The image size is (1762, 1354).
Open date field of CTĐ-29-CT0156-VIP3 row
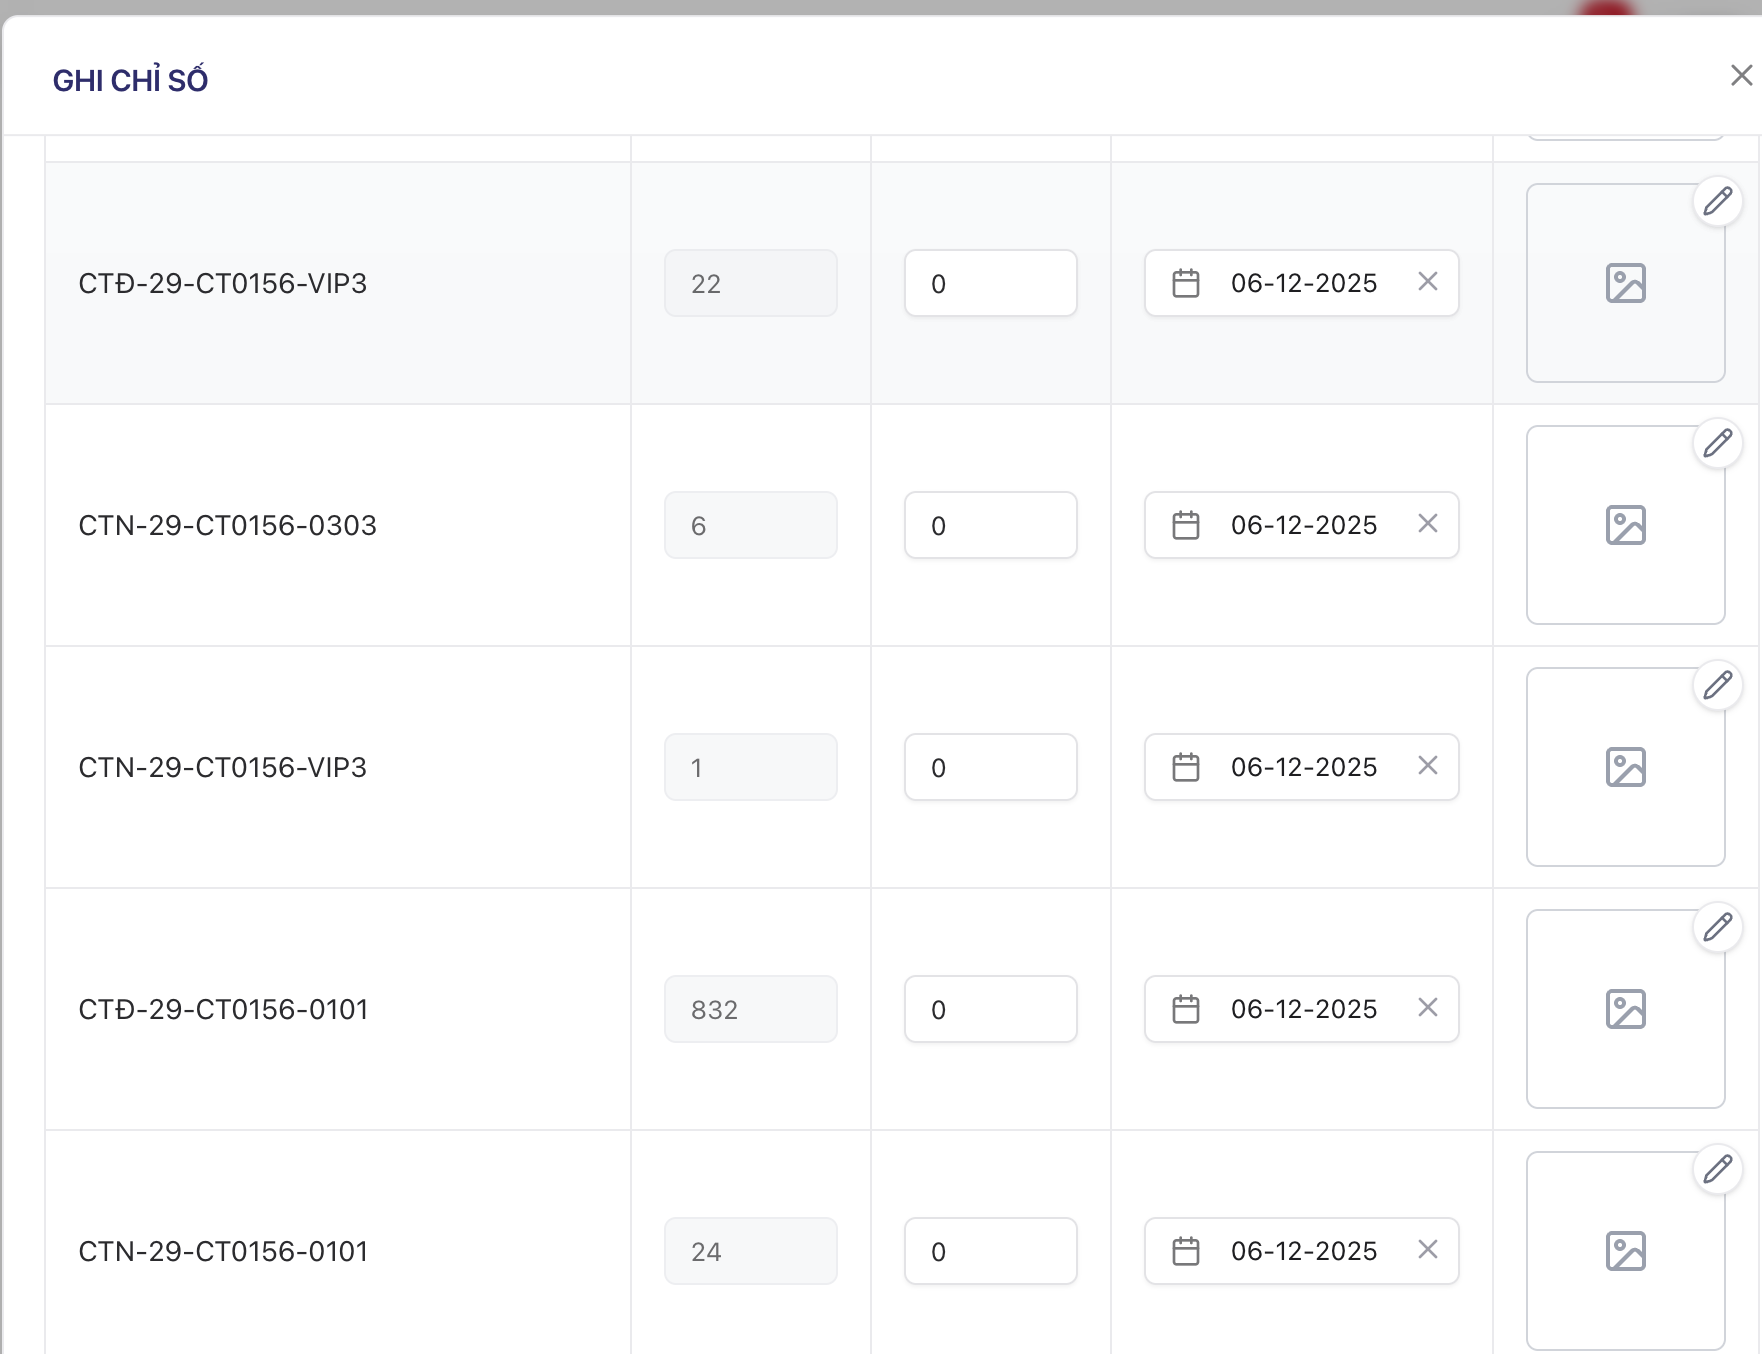1303,283
